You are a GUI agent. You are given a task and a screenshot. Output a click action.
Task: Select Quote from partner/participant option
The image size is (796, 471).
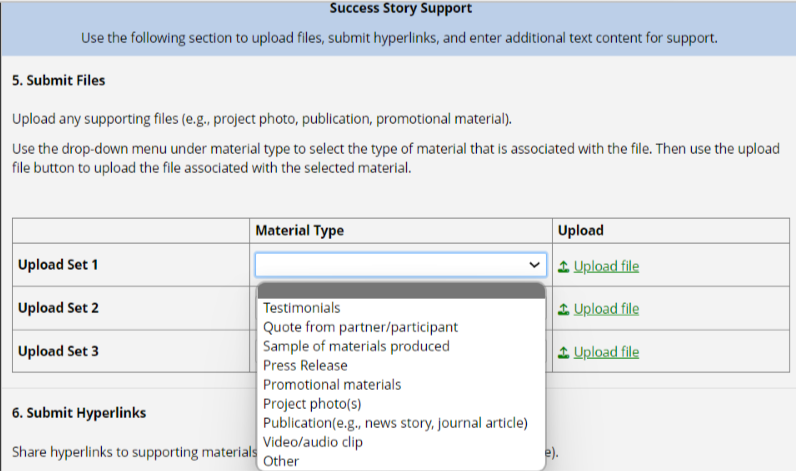coord(360,327)
